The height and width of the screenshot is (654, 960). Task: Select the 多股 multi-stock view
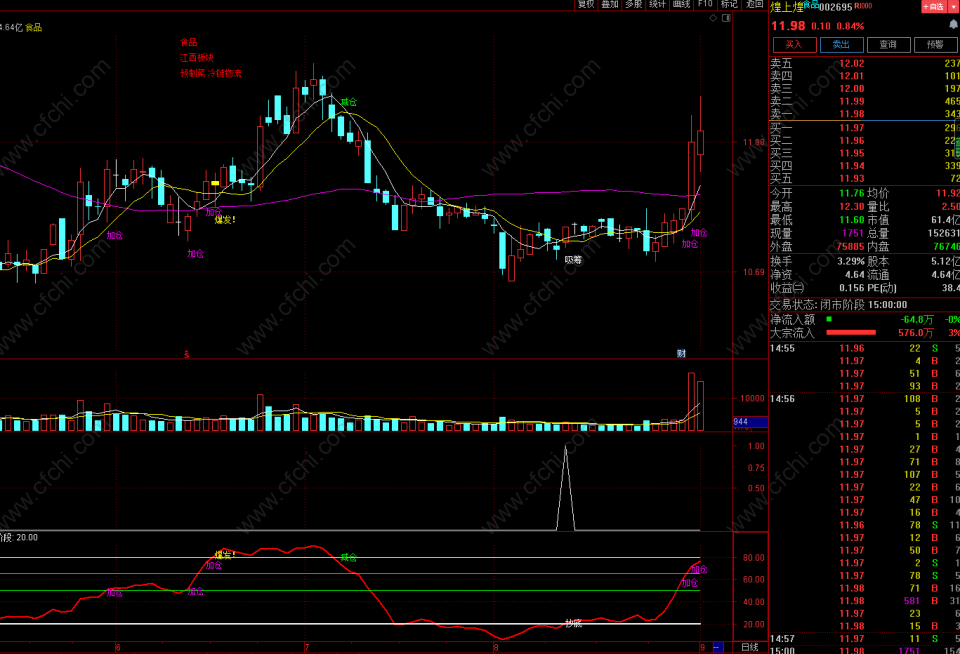(x=633, y=4)
